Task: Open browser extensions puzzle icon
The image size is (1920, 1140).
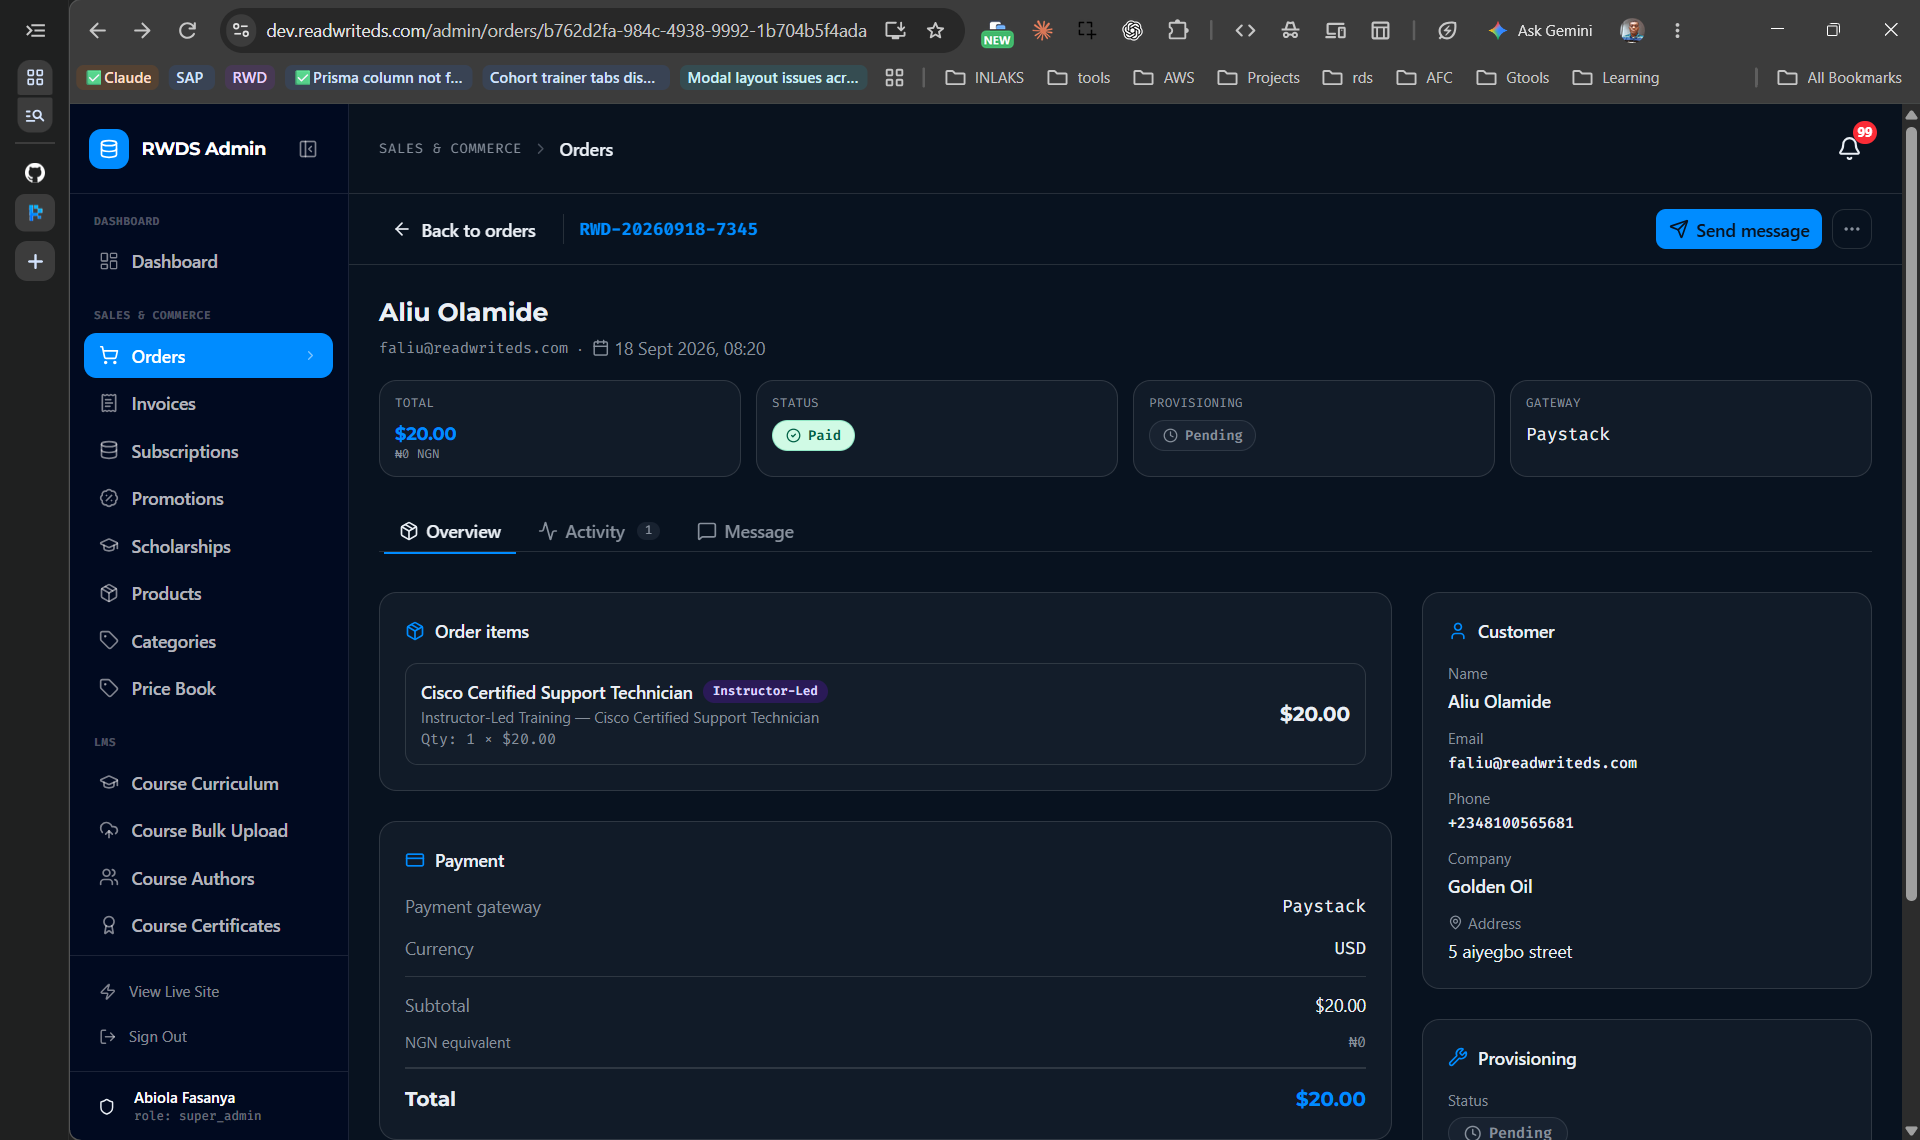Action: 1178,30
